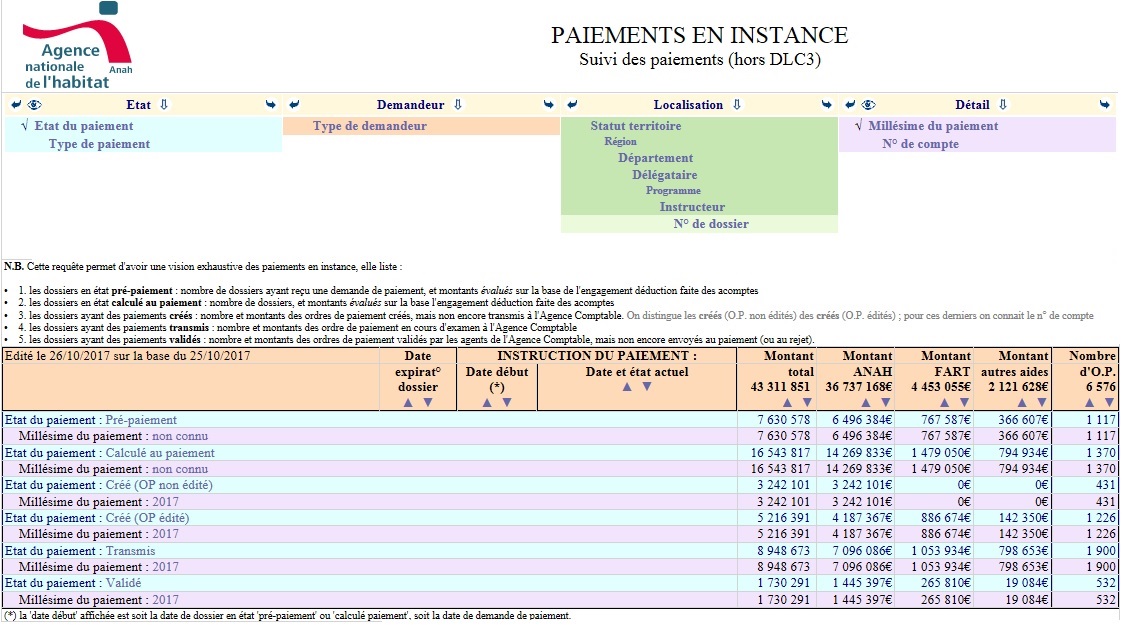Click the grand total value 43 311 851
This screenshot has width=1126, height=625.
tap(782, 387)
